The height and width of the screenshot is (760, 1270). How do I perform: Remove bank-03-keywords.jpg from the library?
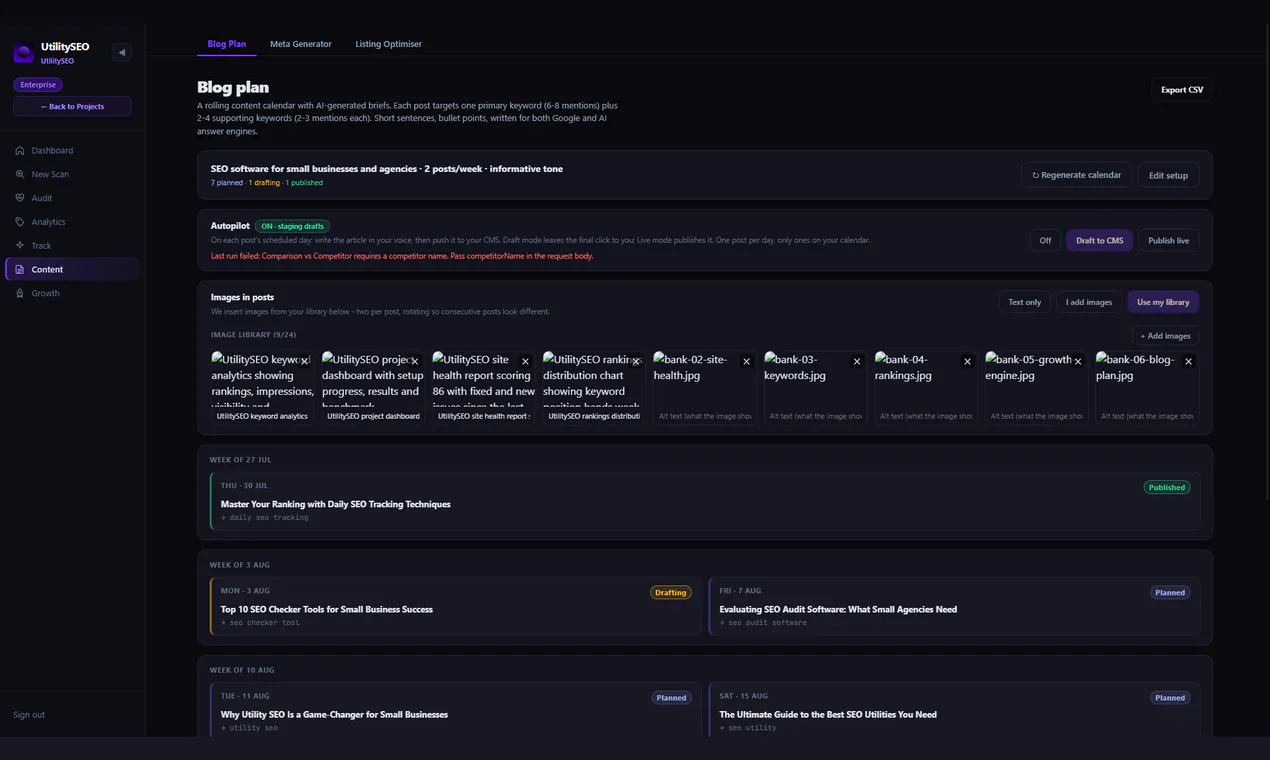pyautogui.click(x=857, y=361)
